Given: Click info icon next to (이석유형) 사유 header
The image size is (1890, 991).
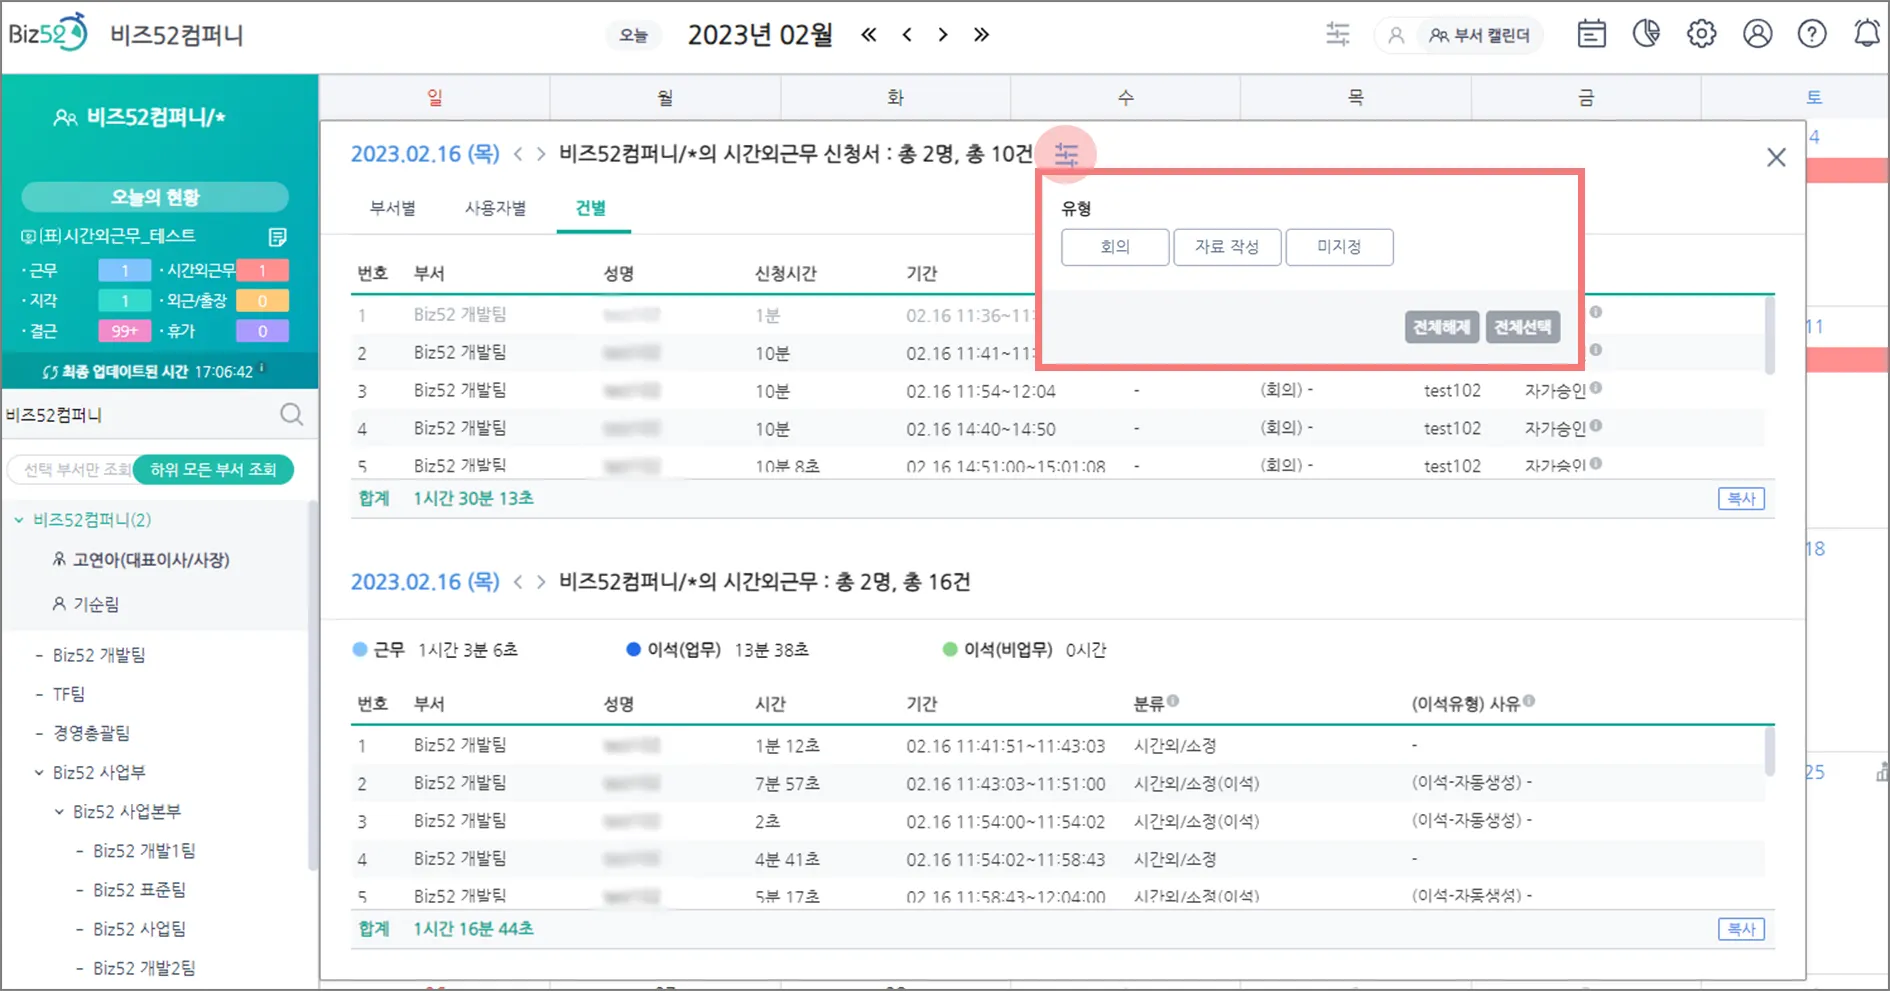Looking at the screenshot, I should (1529, 701).
